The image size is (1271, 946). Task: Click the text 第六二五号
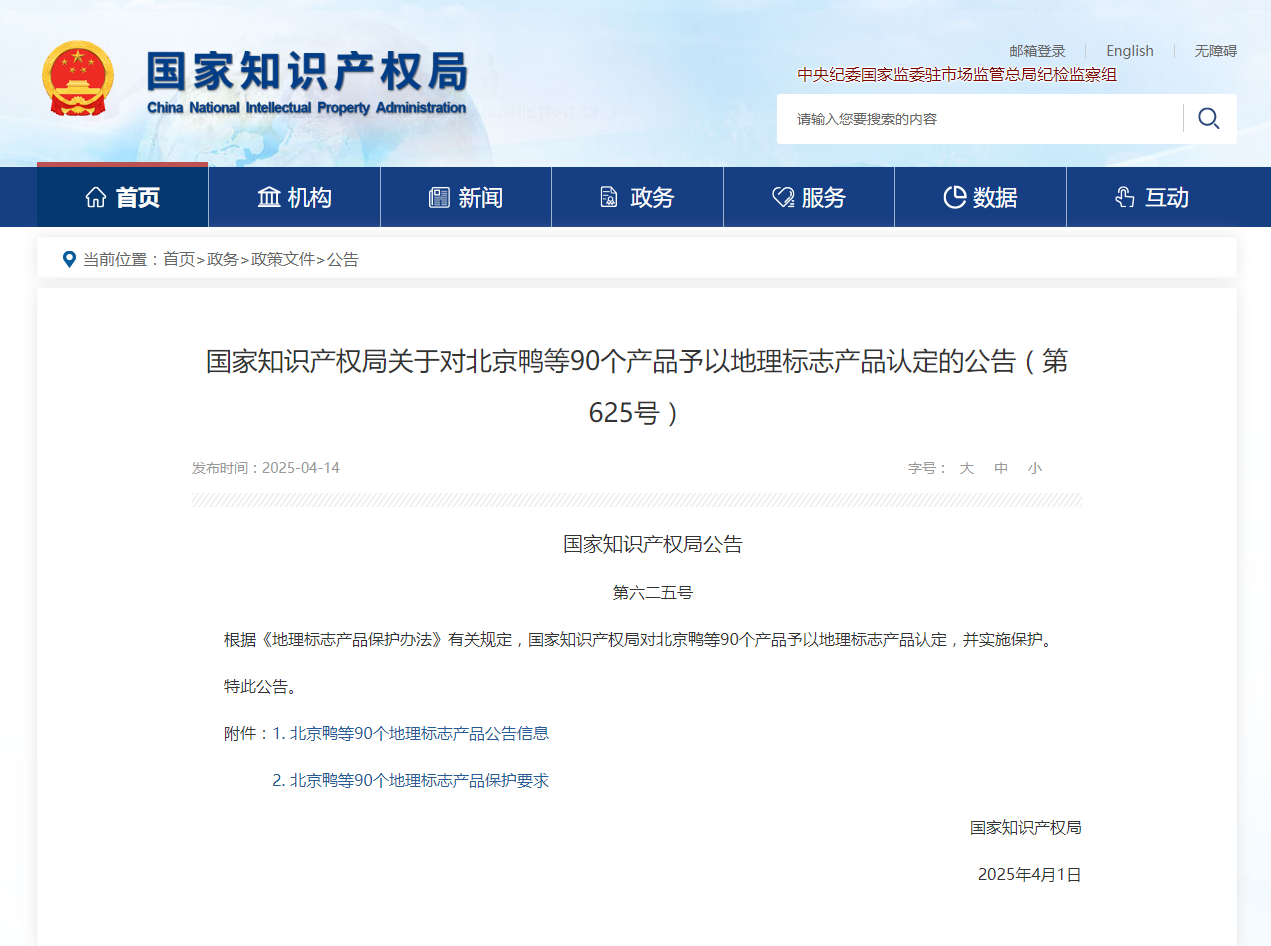click(653, 592)
